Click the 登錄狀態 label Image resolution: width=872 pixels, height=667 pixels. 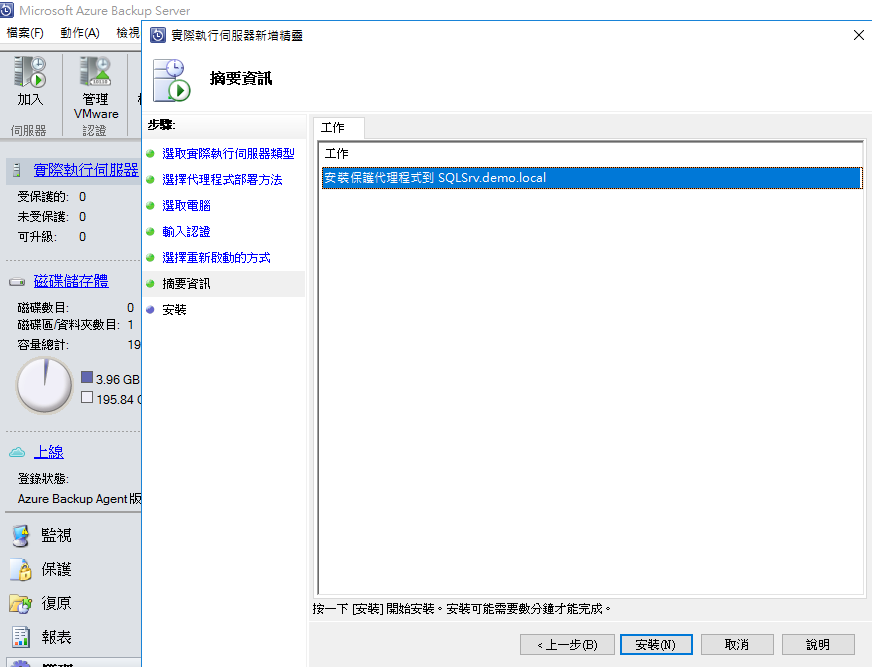(43, 479)
